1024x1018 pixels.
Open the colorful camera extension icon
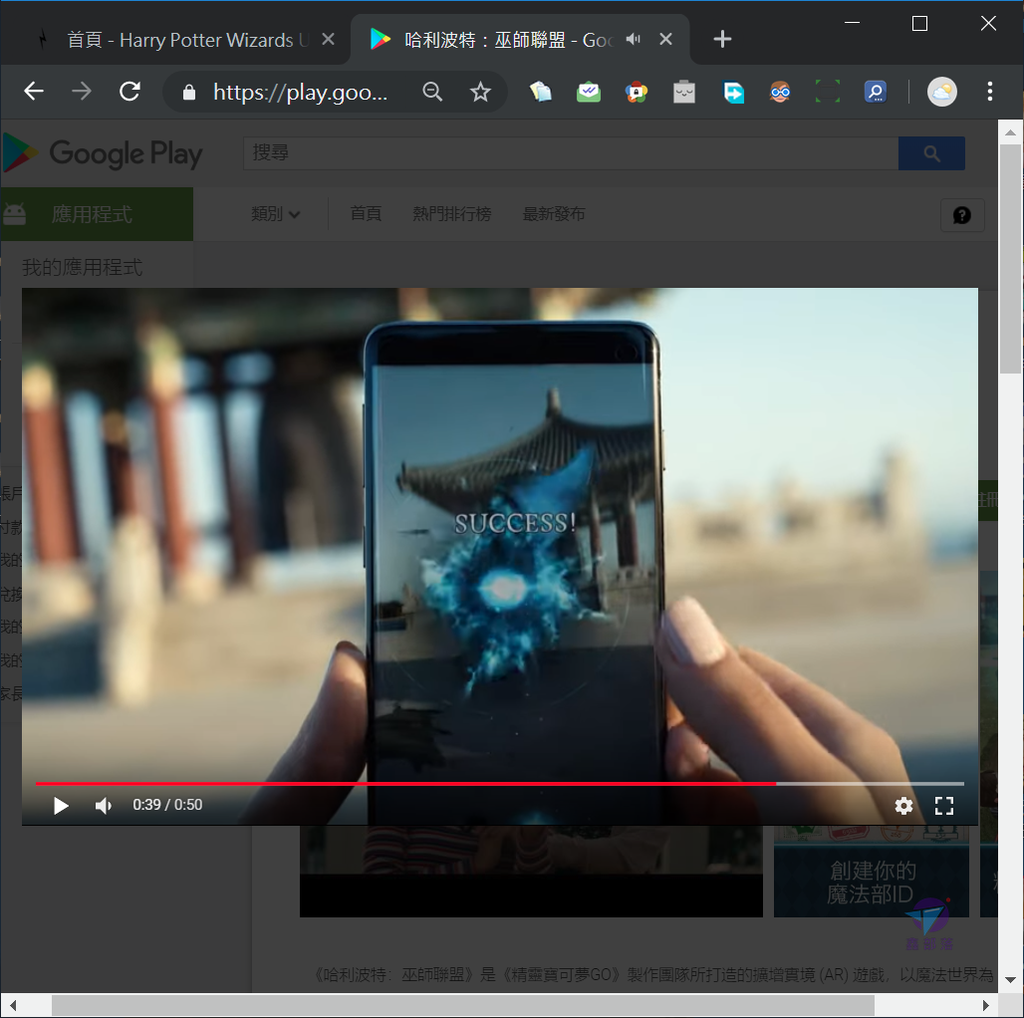tap(636, 91)
